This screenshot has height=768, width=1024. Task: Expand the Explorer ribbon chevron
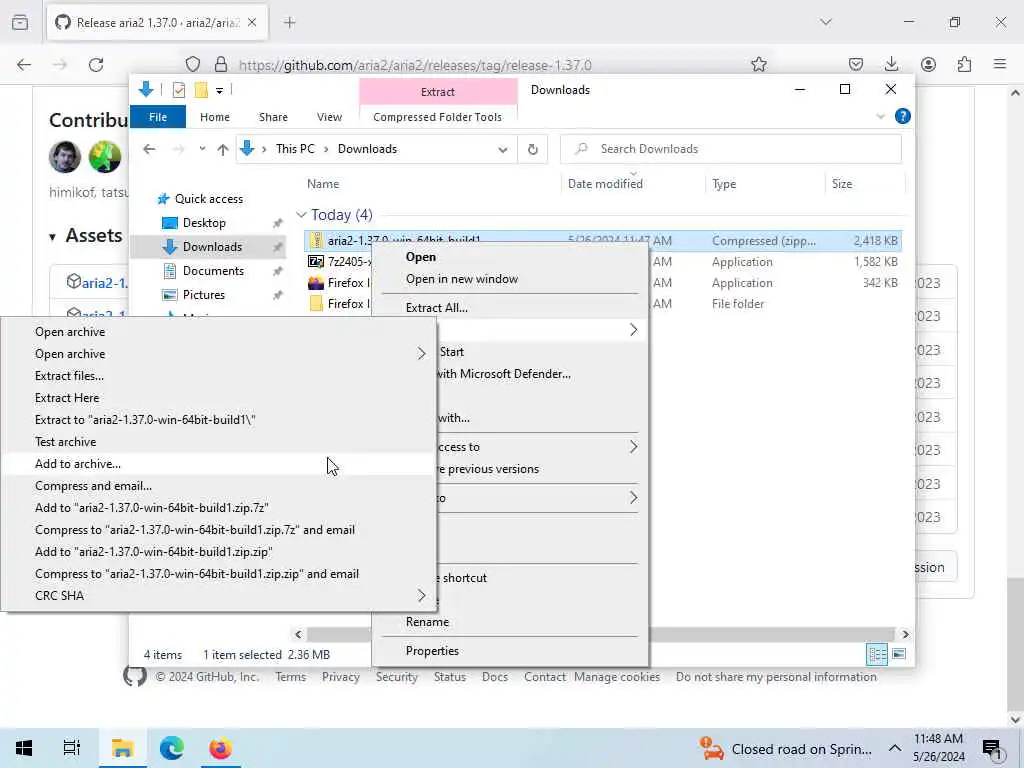tap(880, 116)
